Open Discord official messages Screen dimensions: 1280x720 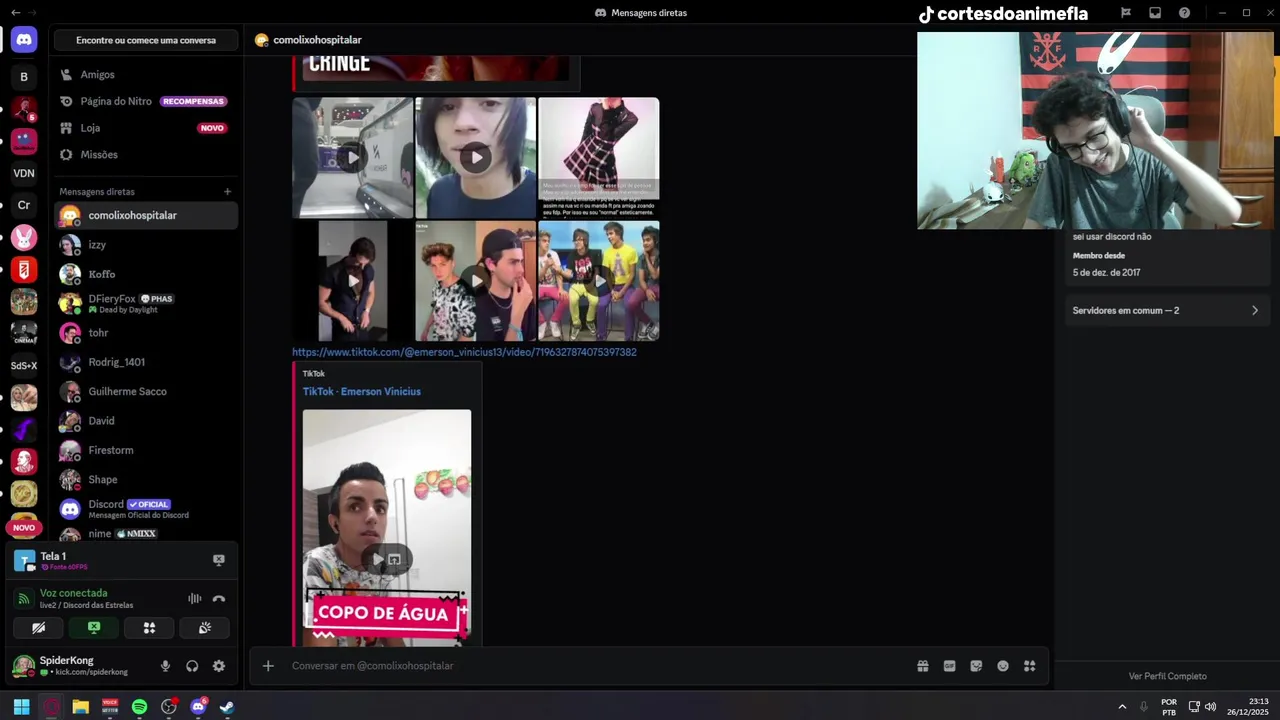tap(147, 509)
